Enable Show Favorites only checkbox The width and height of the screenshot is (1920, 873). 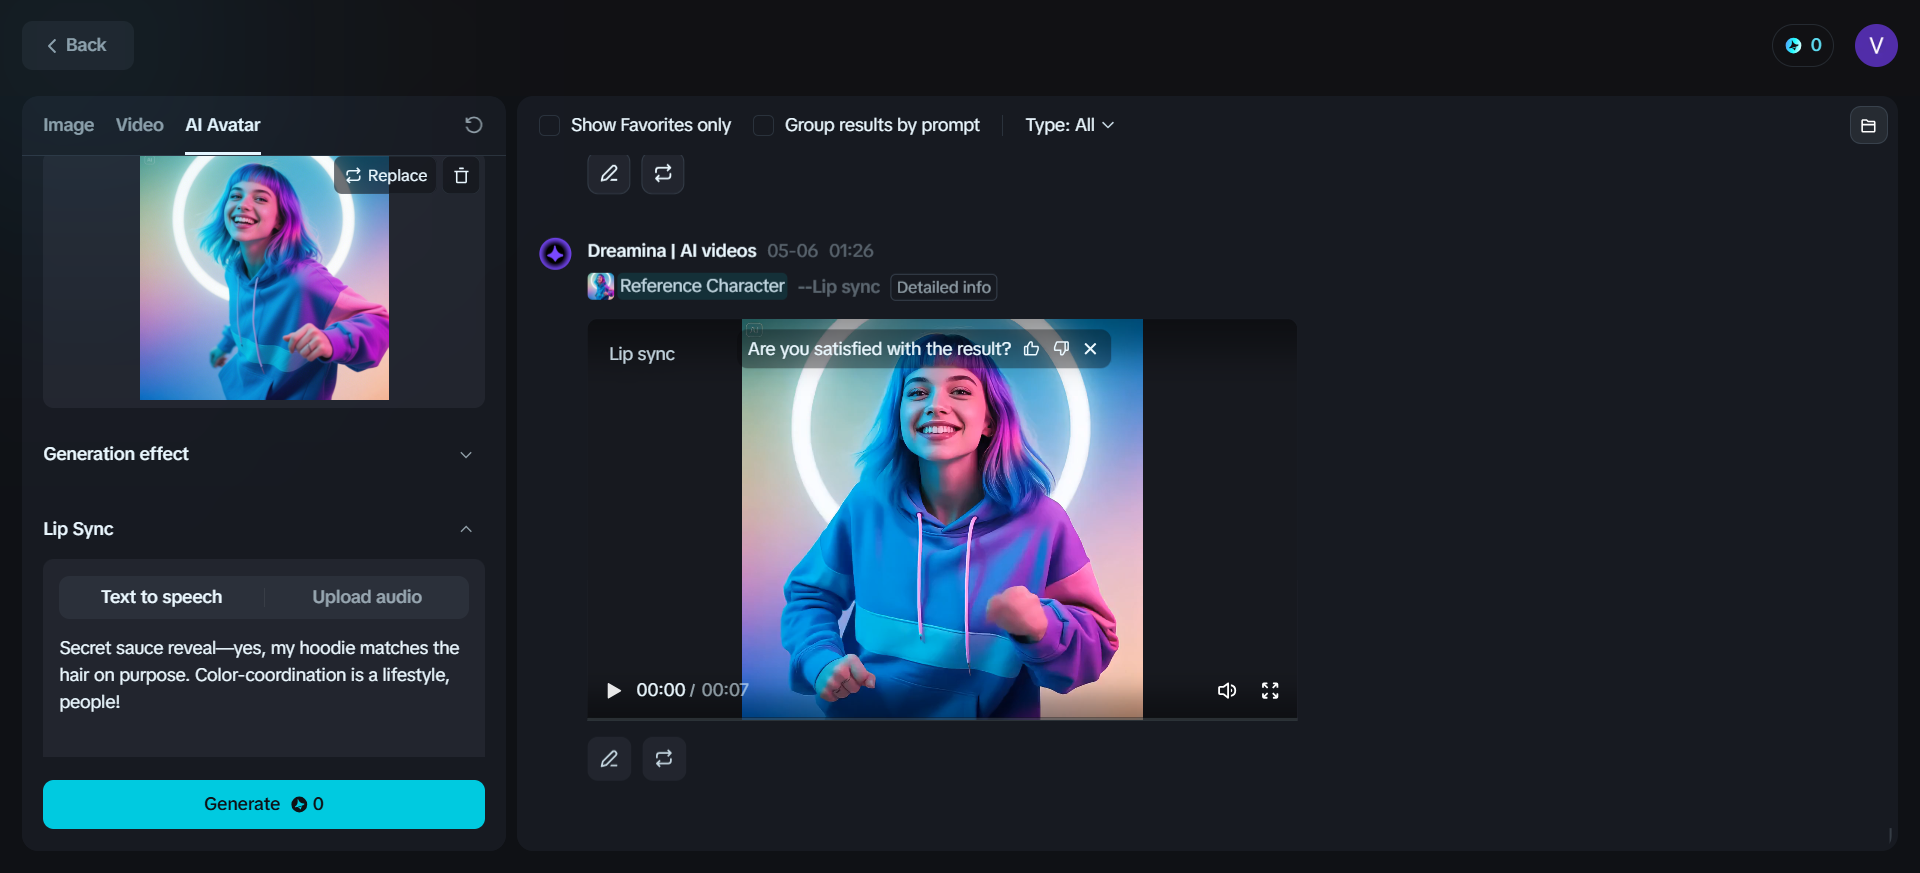[x=549, y=125]
